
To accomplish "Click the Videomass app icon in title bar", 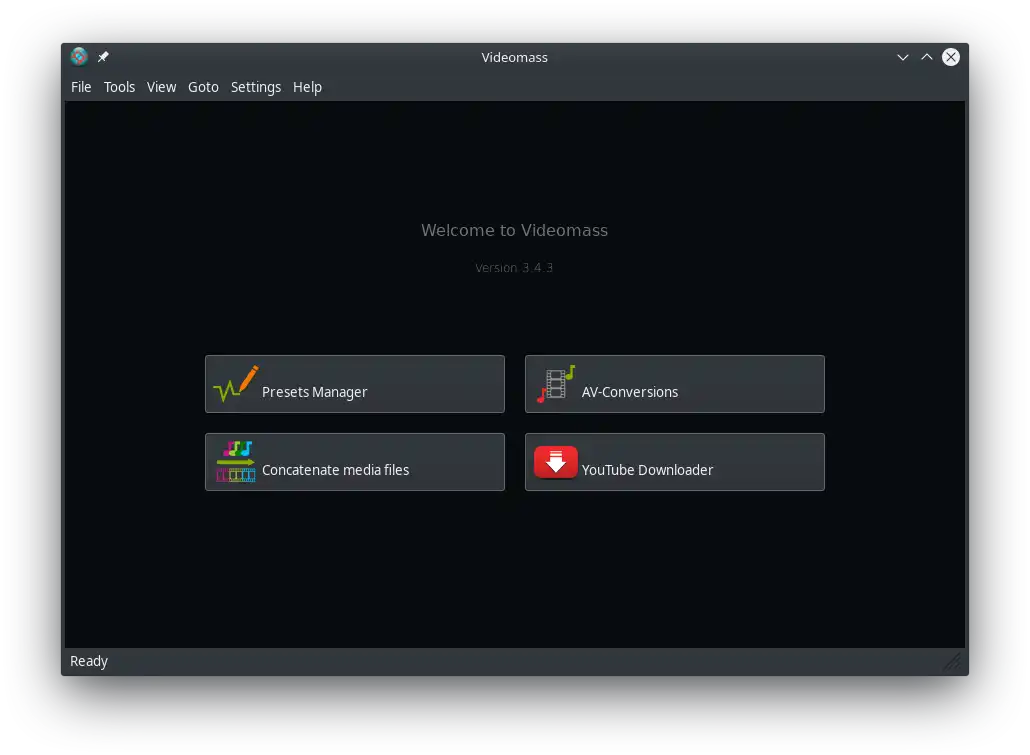I will click(79, 57).
